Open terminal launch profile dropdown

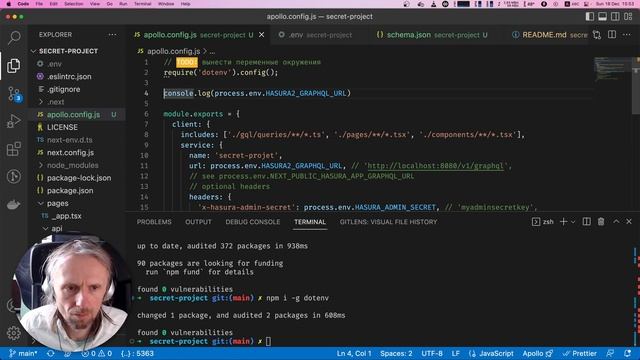click(573, 222)
